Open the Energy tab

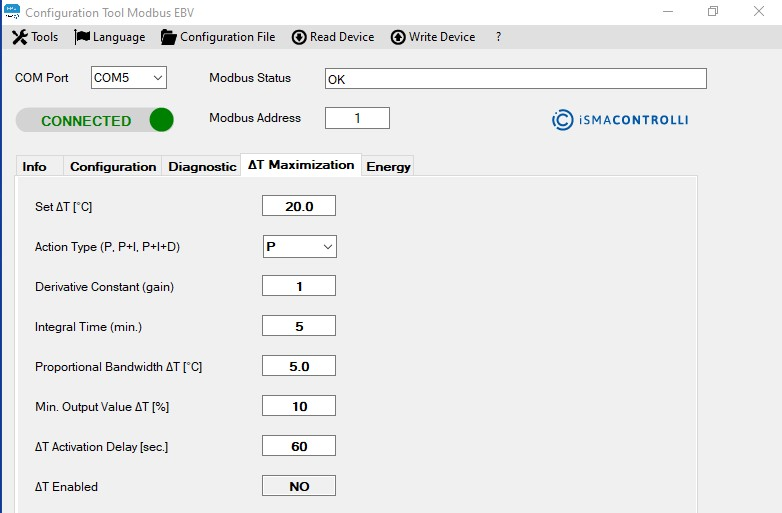[x=388, y=167]
